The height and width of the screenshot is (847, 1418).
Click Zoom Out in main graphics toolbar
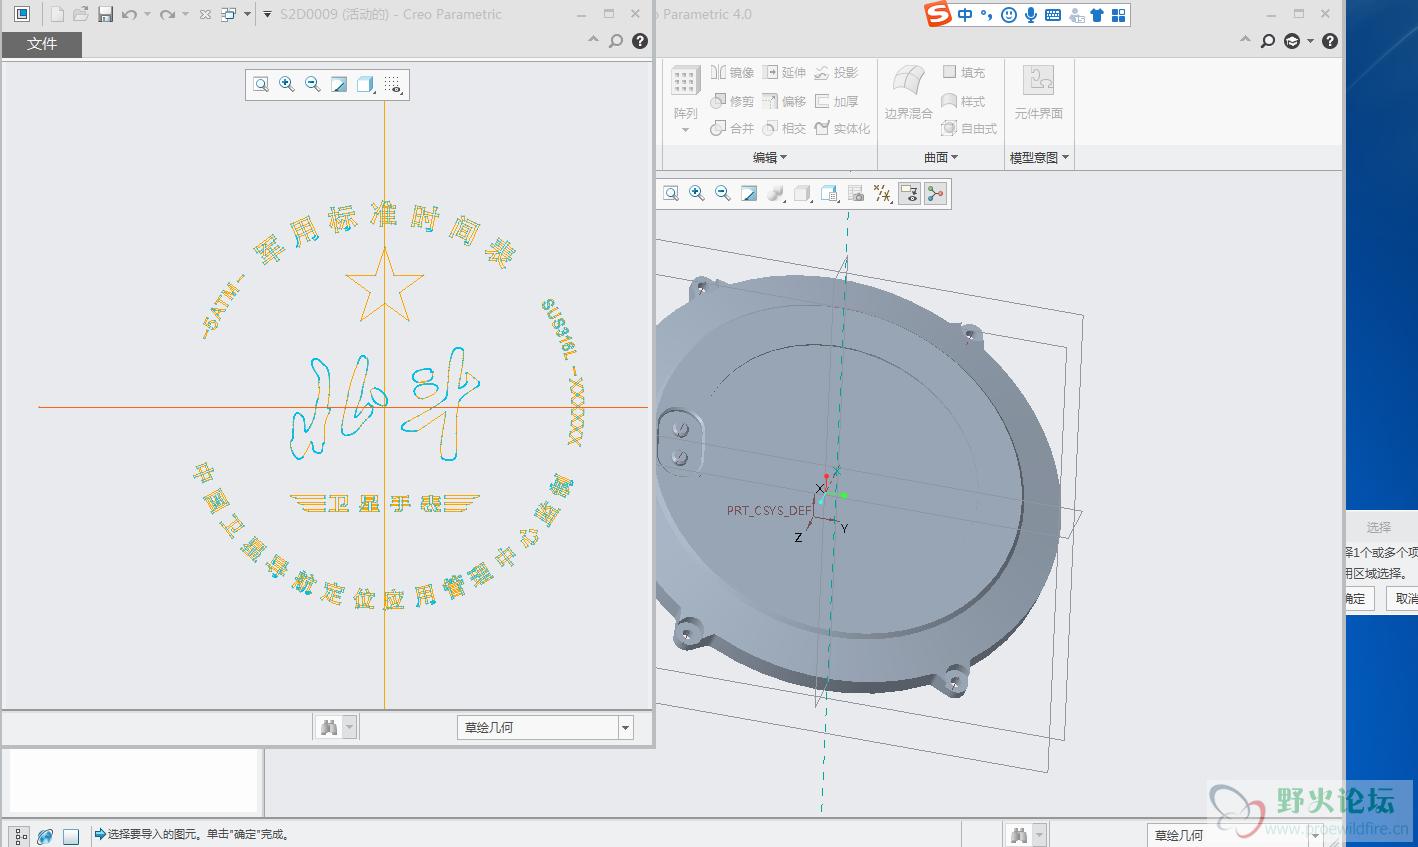pos(723,193)
